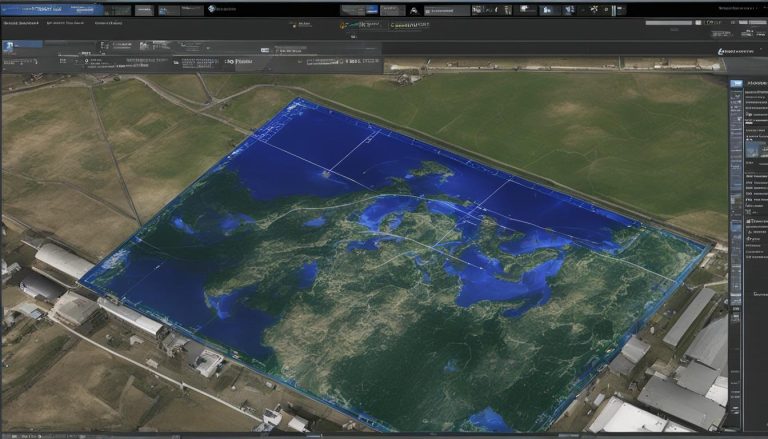Open first menu item on the left menu row
Viewport: 768px width, 439px height.
(x=21, y=23)
